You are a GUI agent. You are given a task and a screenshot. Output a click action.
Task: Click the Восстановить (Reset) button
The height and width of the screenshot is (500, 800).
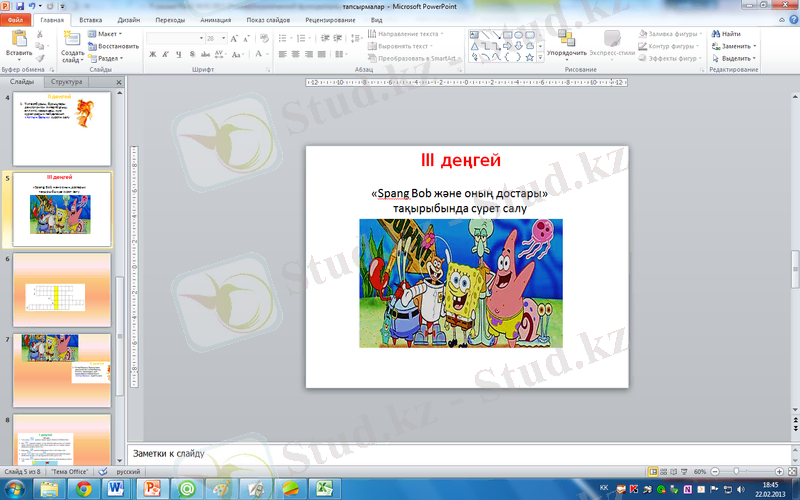[x=114, y=46]
